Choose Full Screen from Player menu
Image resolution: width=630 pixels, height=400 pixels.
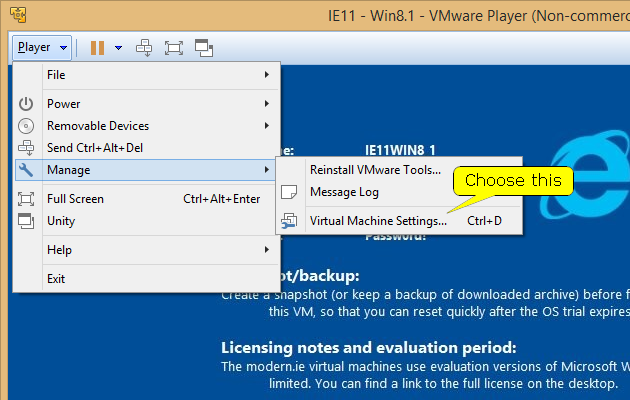click(147, 199)
